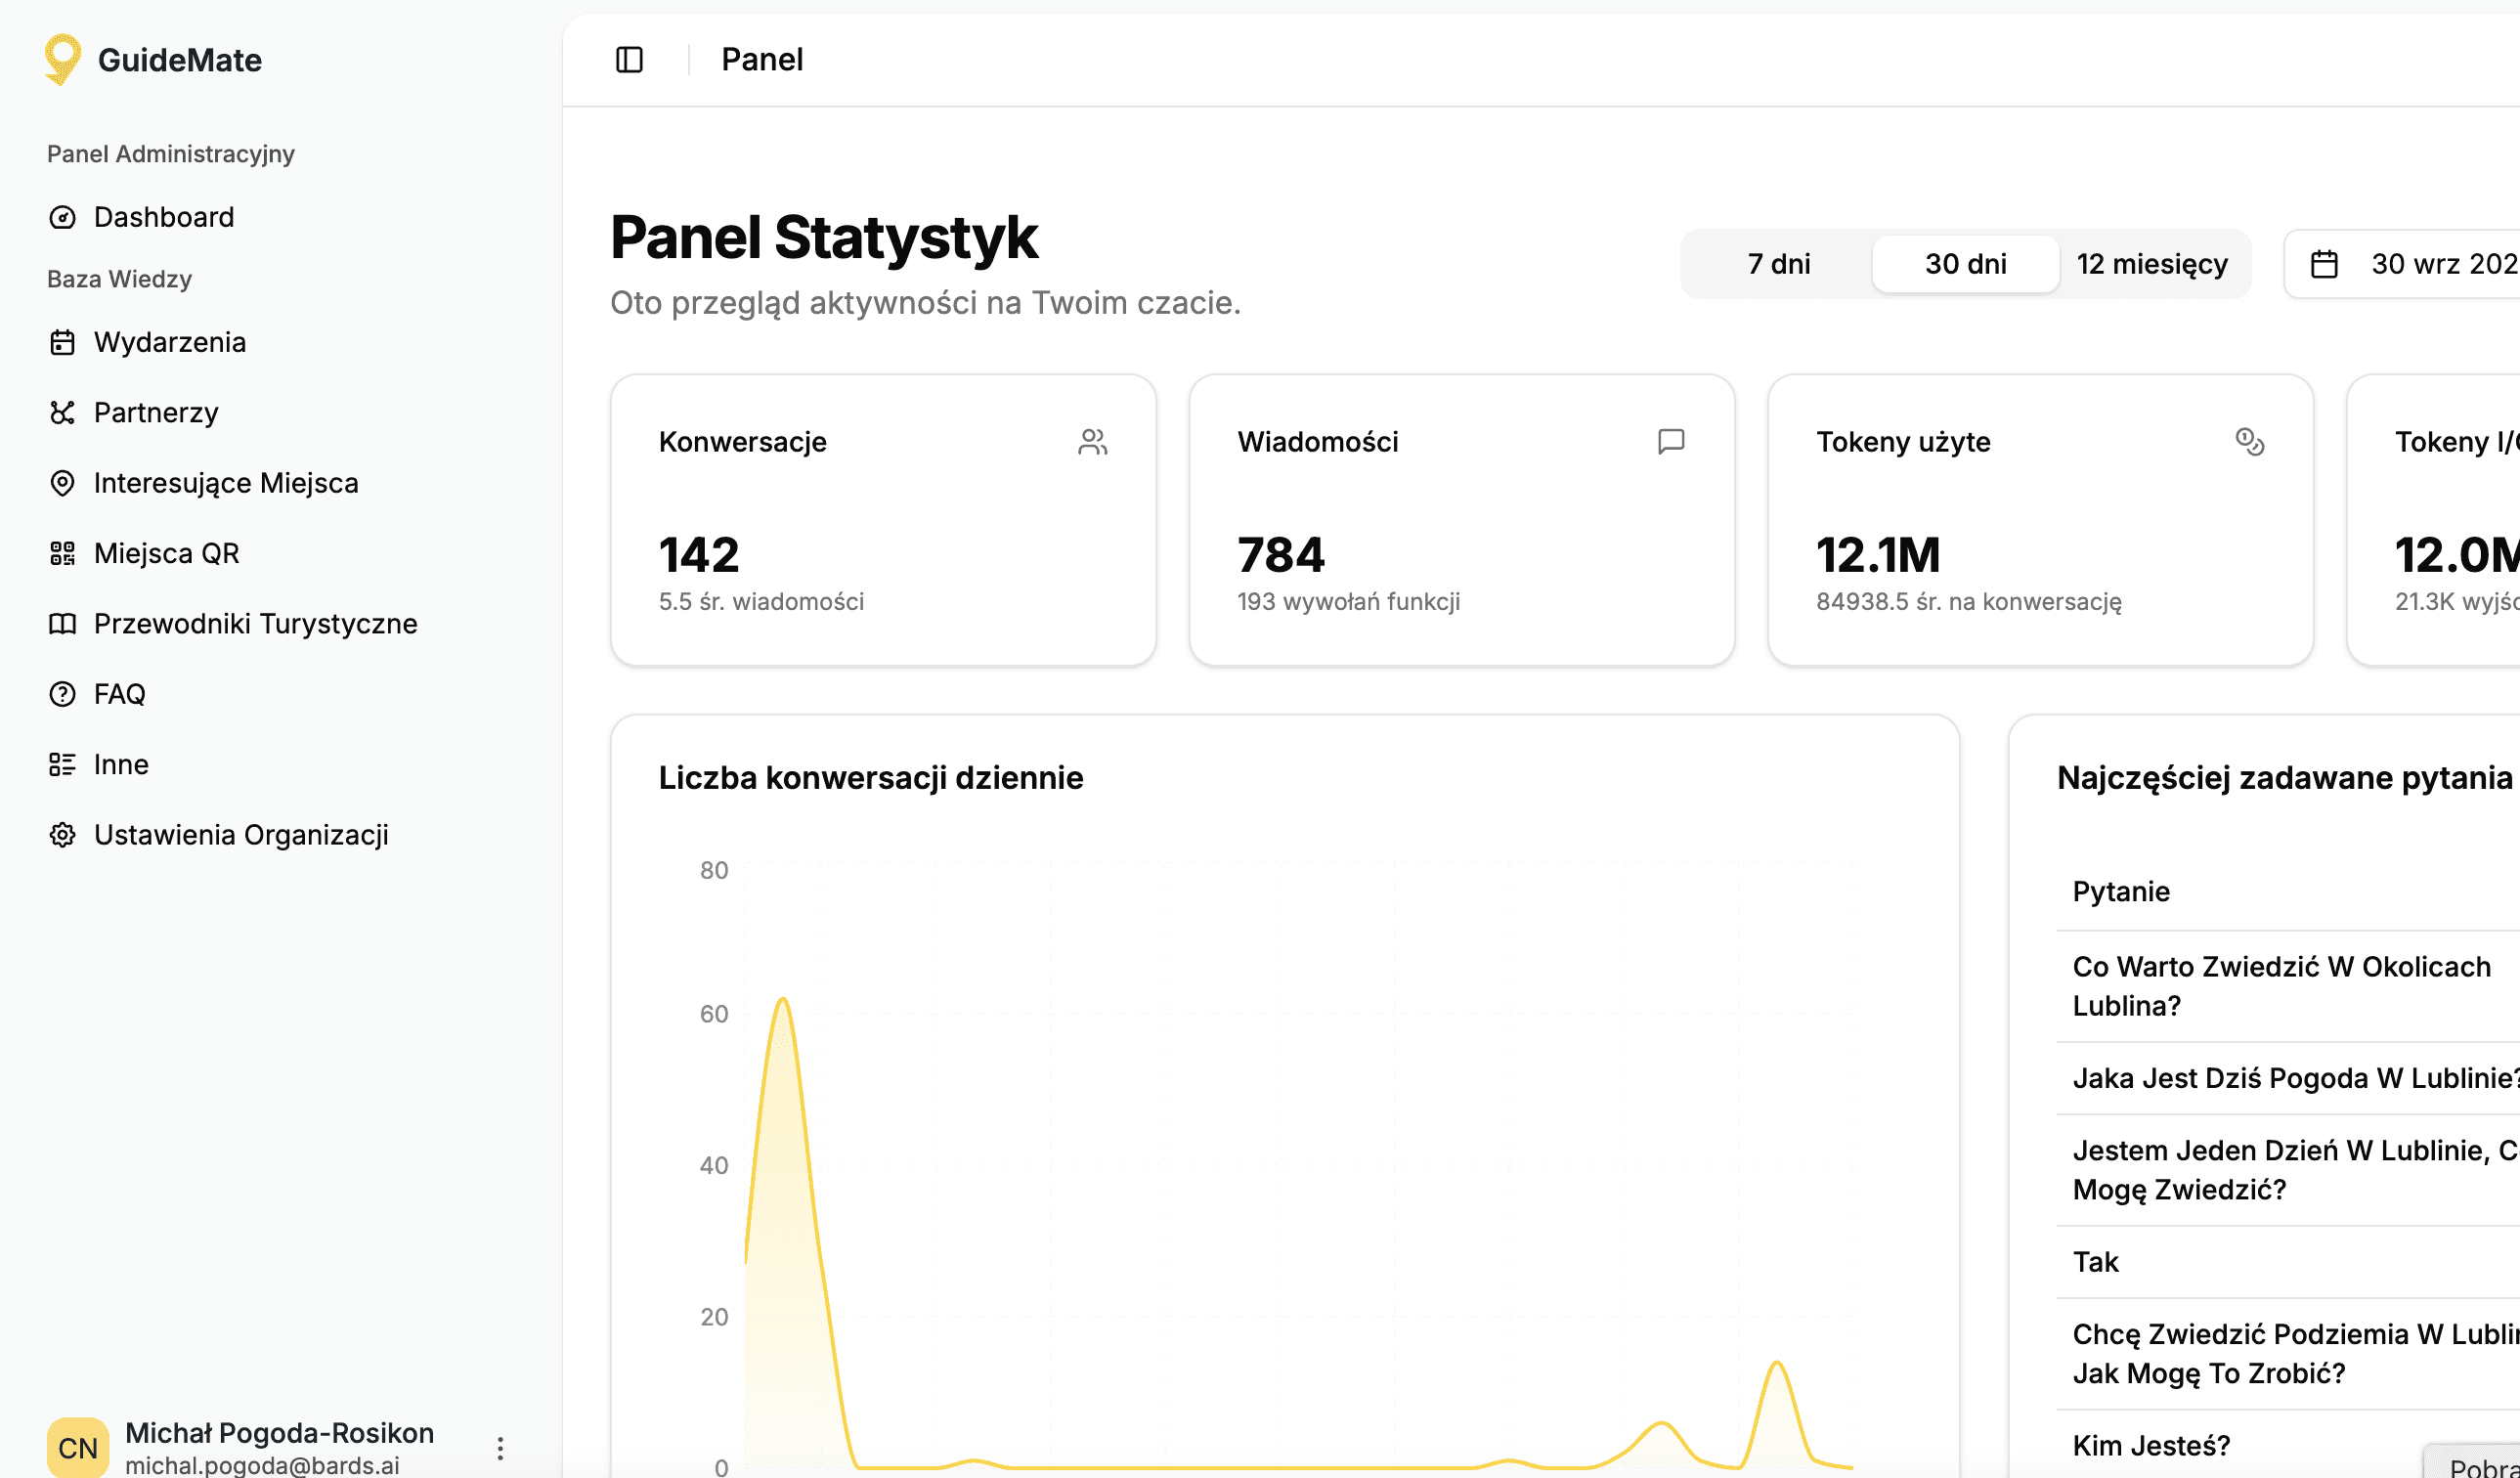This screenshot has width=2520, height=1478.
Task: Navigate to Interesujące Miejsca
Action: click(x=226, y=483)
